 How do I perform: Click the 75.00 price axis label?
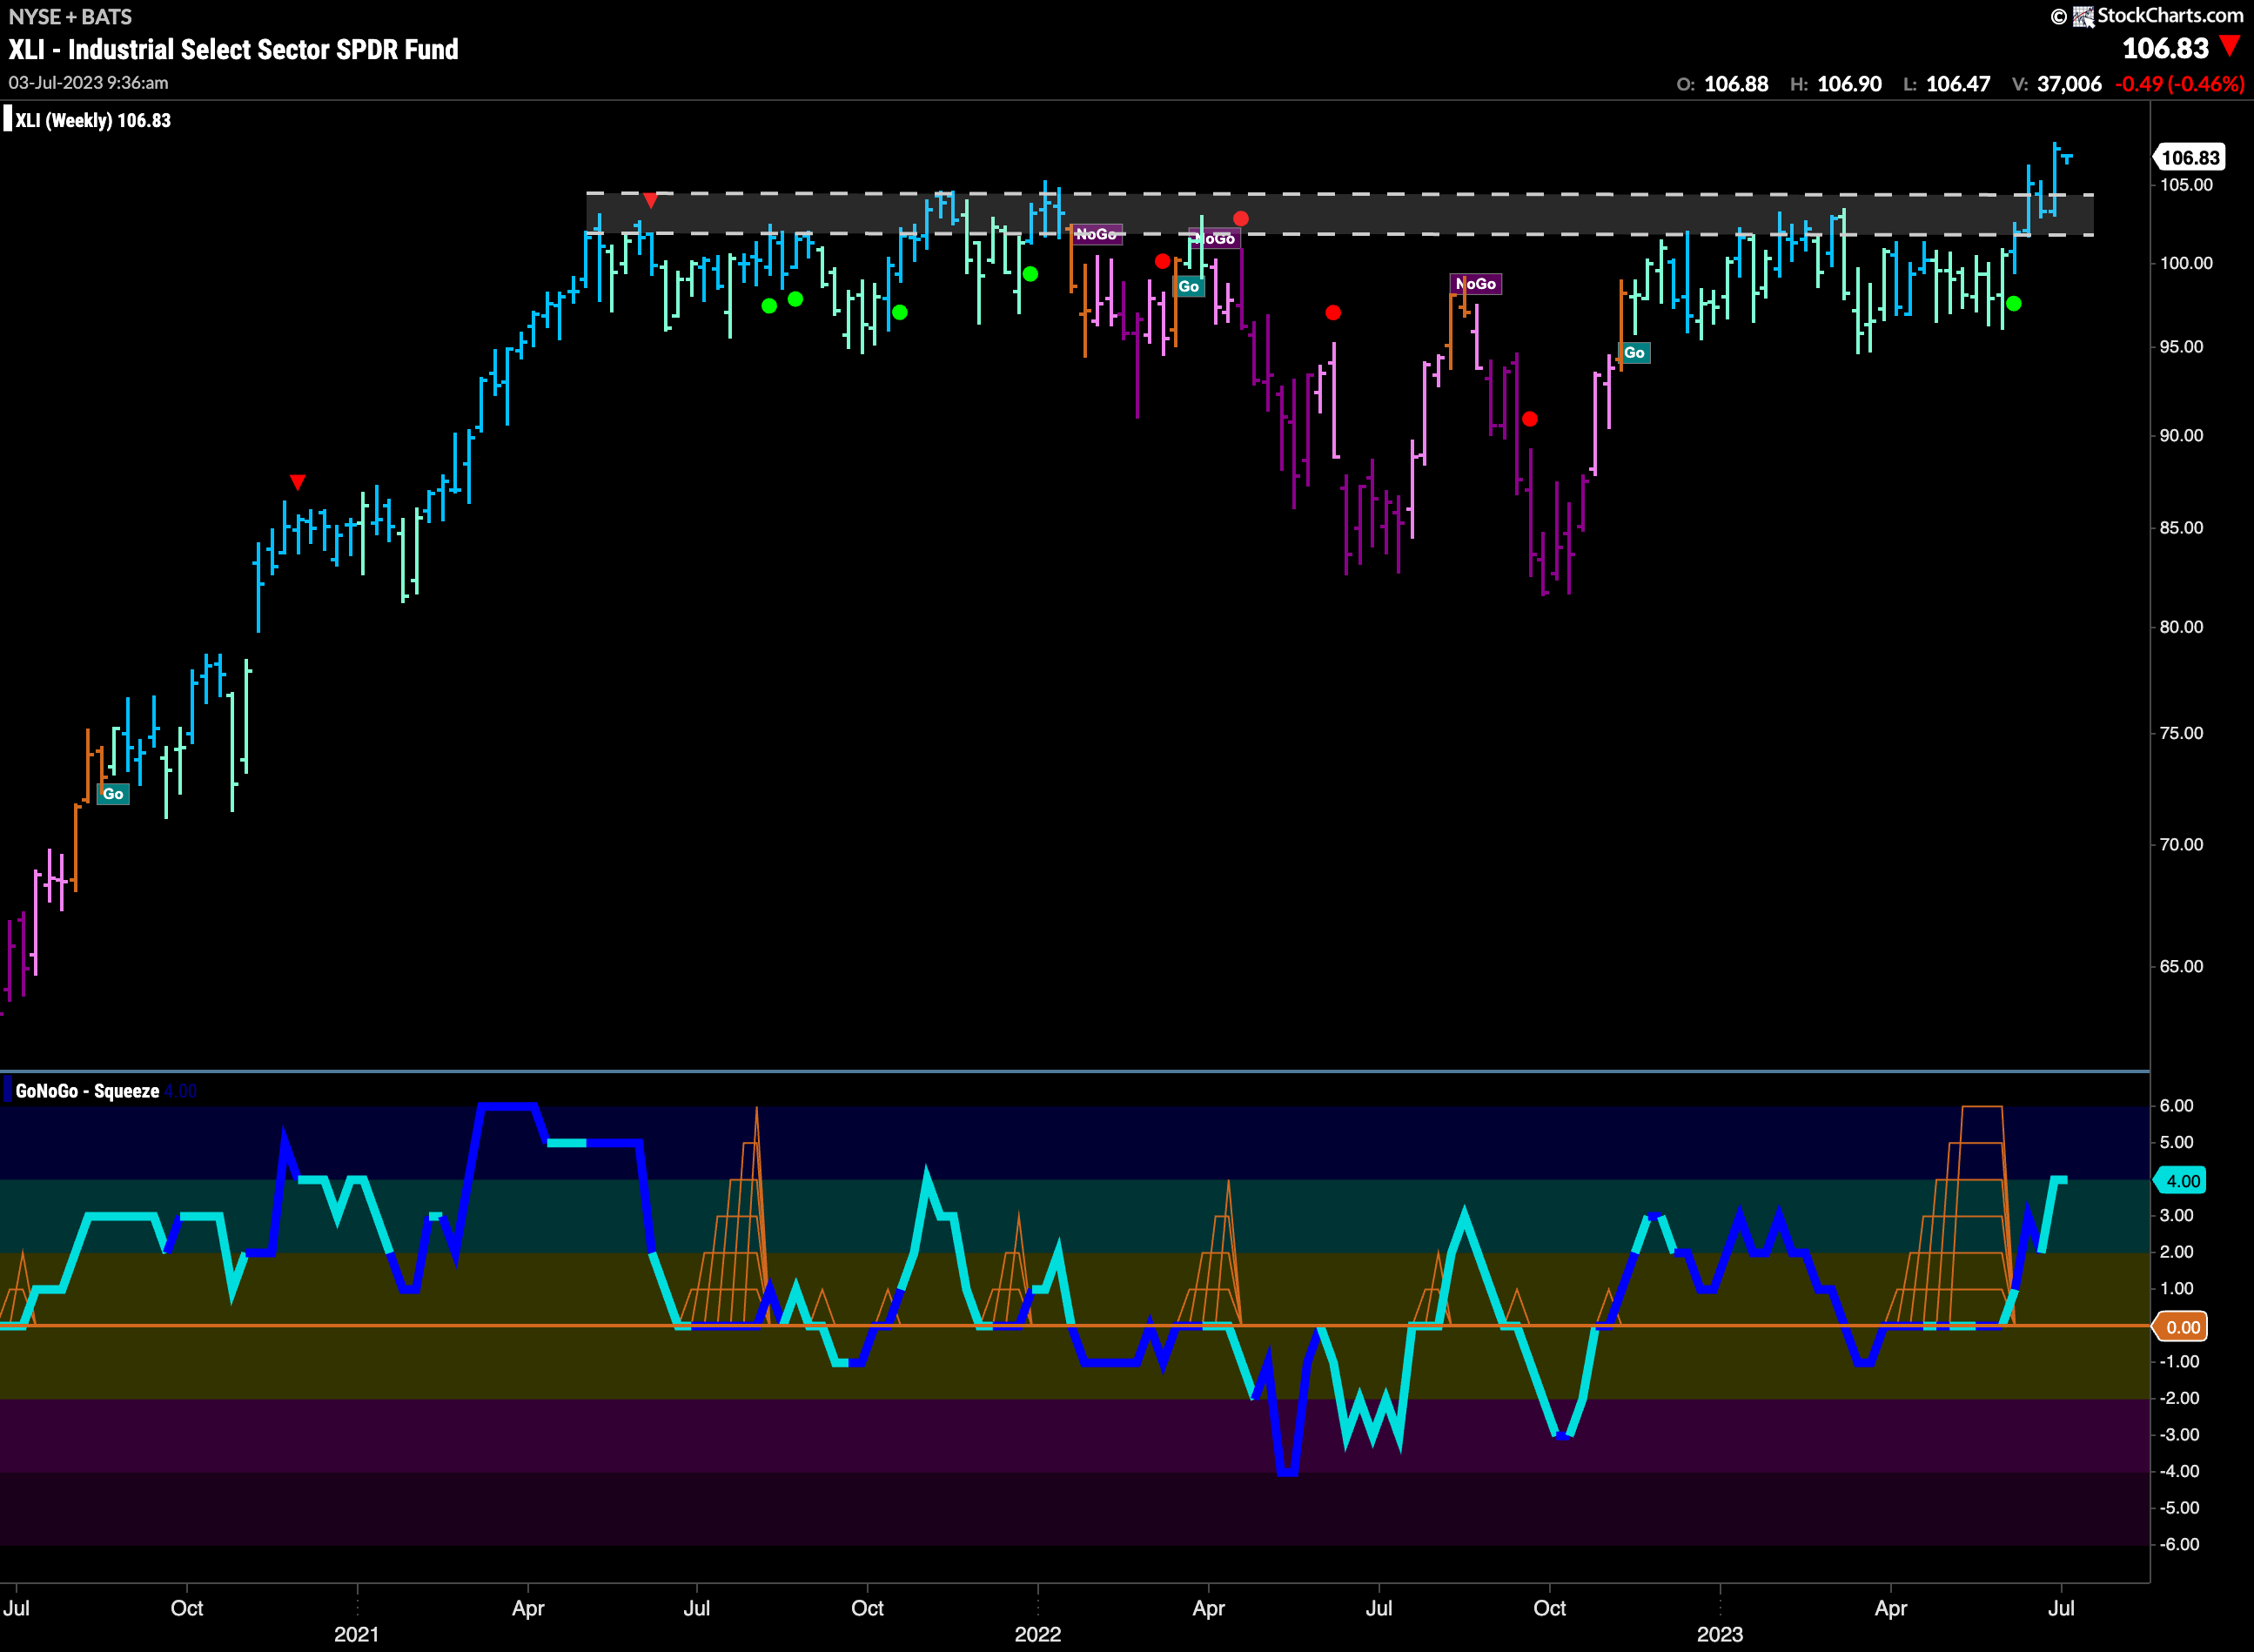(x=2181, y=733)
